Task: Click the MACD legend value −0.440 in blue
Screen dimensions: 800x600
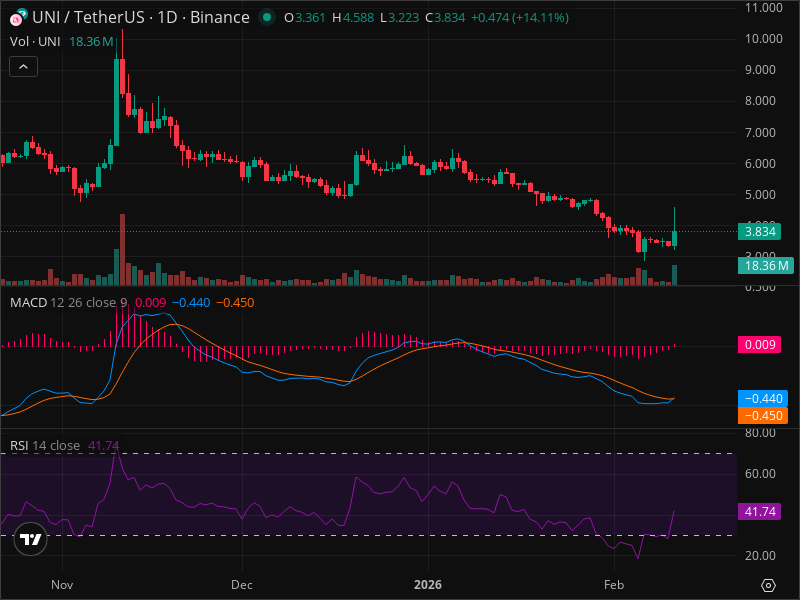Action: tap(191, 303)
